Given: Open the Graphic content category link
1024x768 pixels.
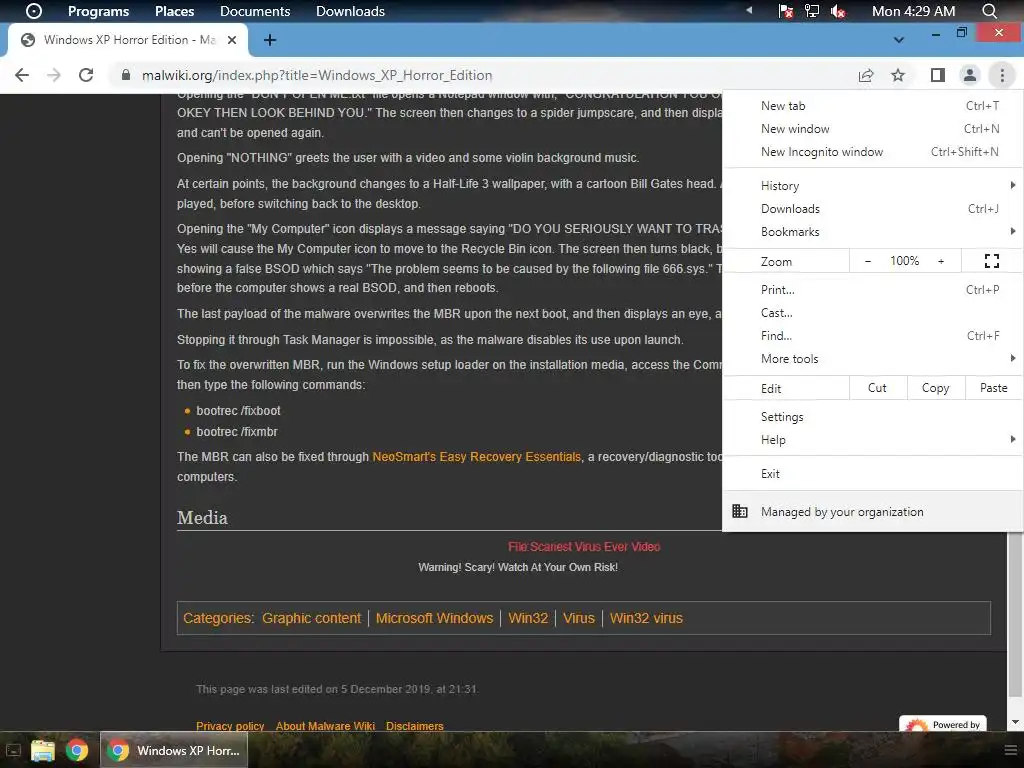Looking at the screenshot, I should pyautogui.click(x=312, y=618).
